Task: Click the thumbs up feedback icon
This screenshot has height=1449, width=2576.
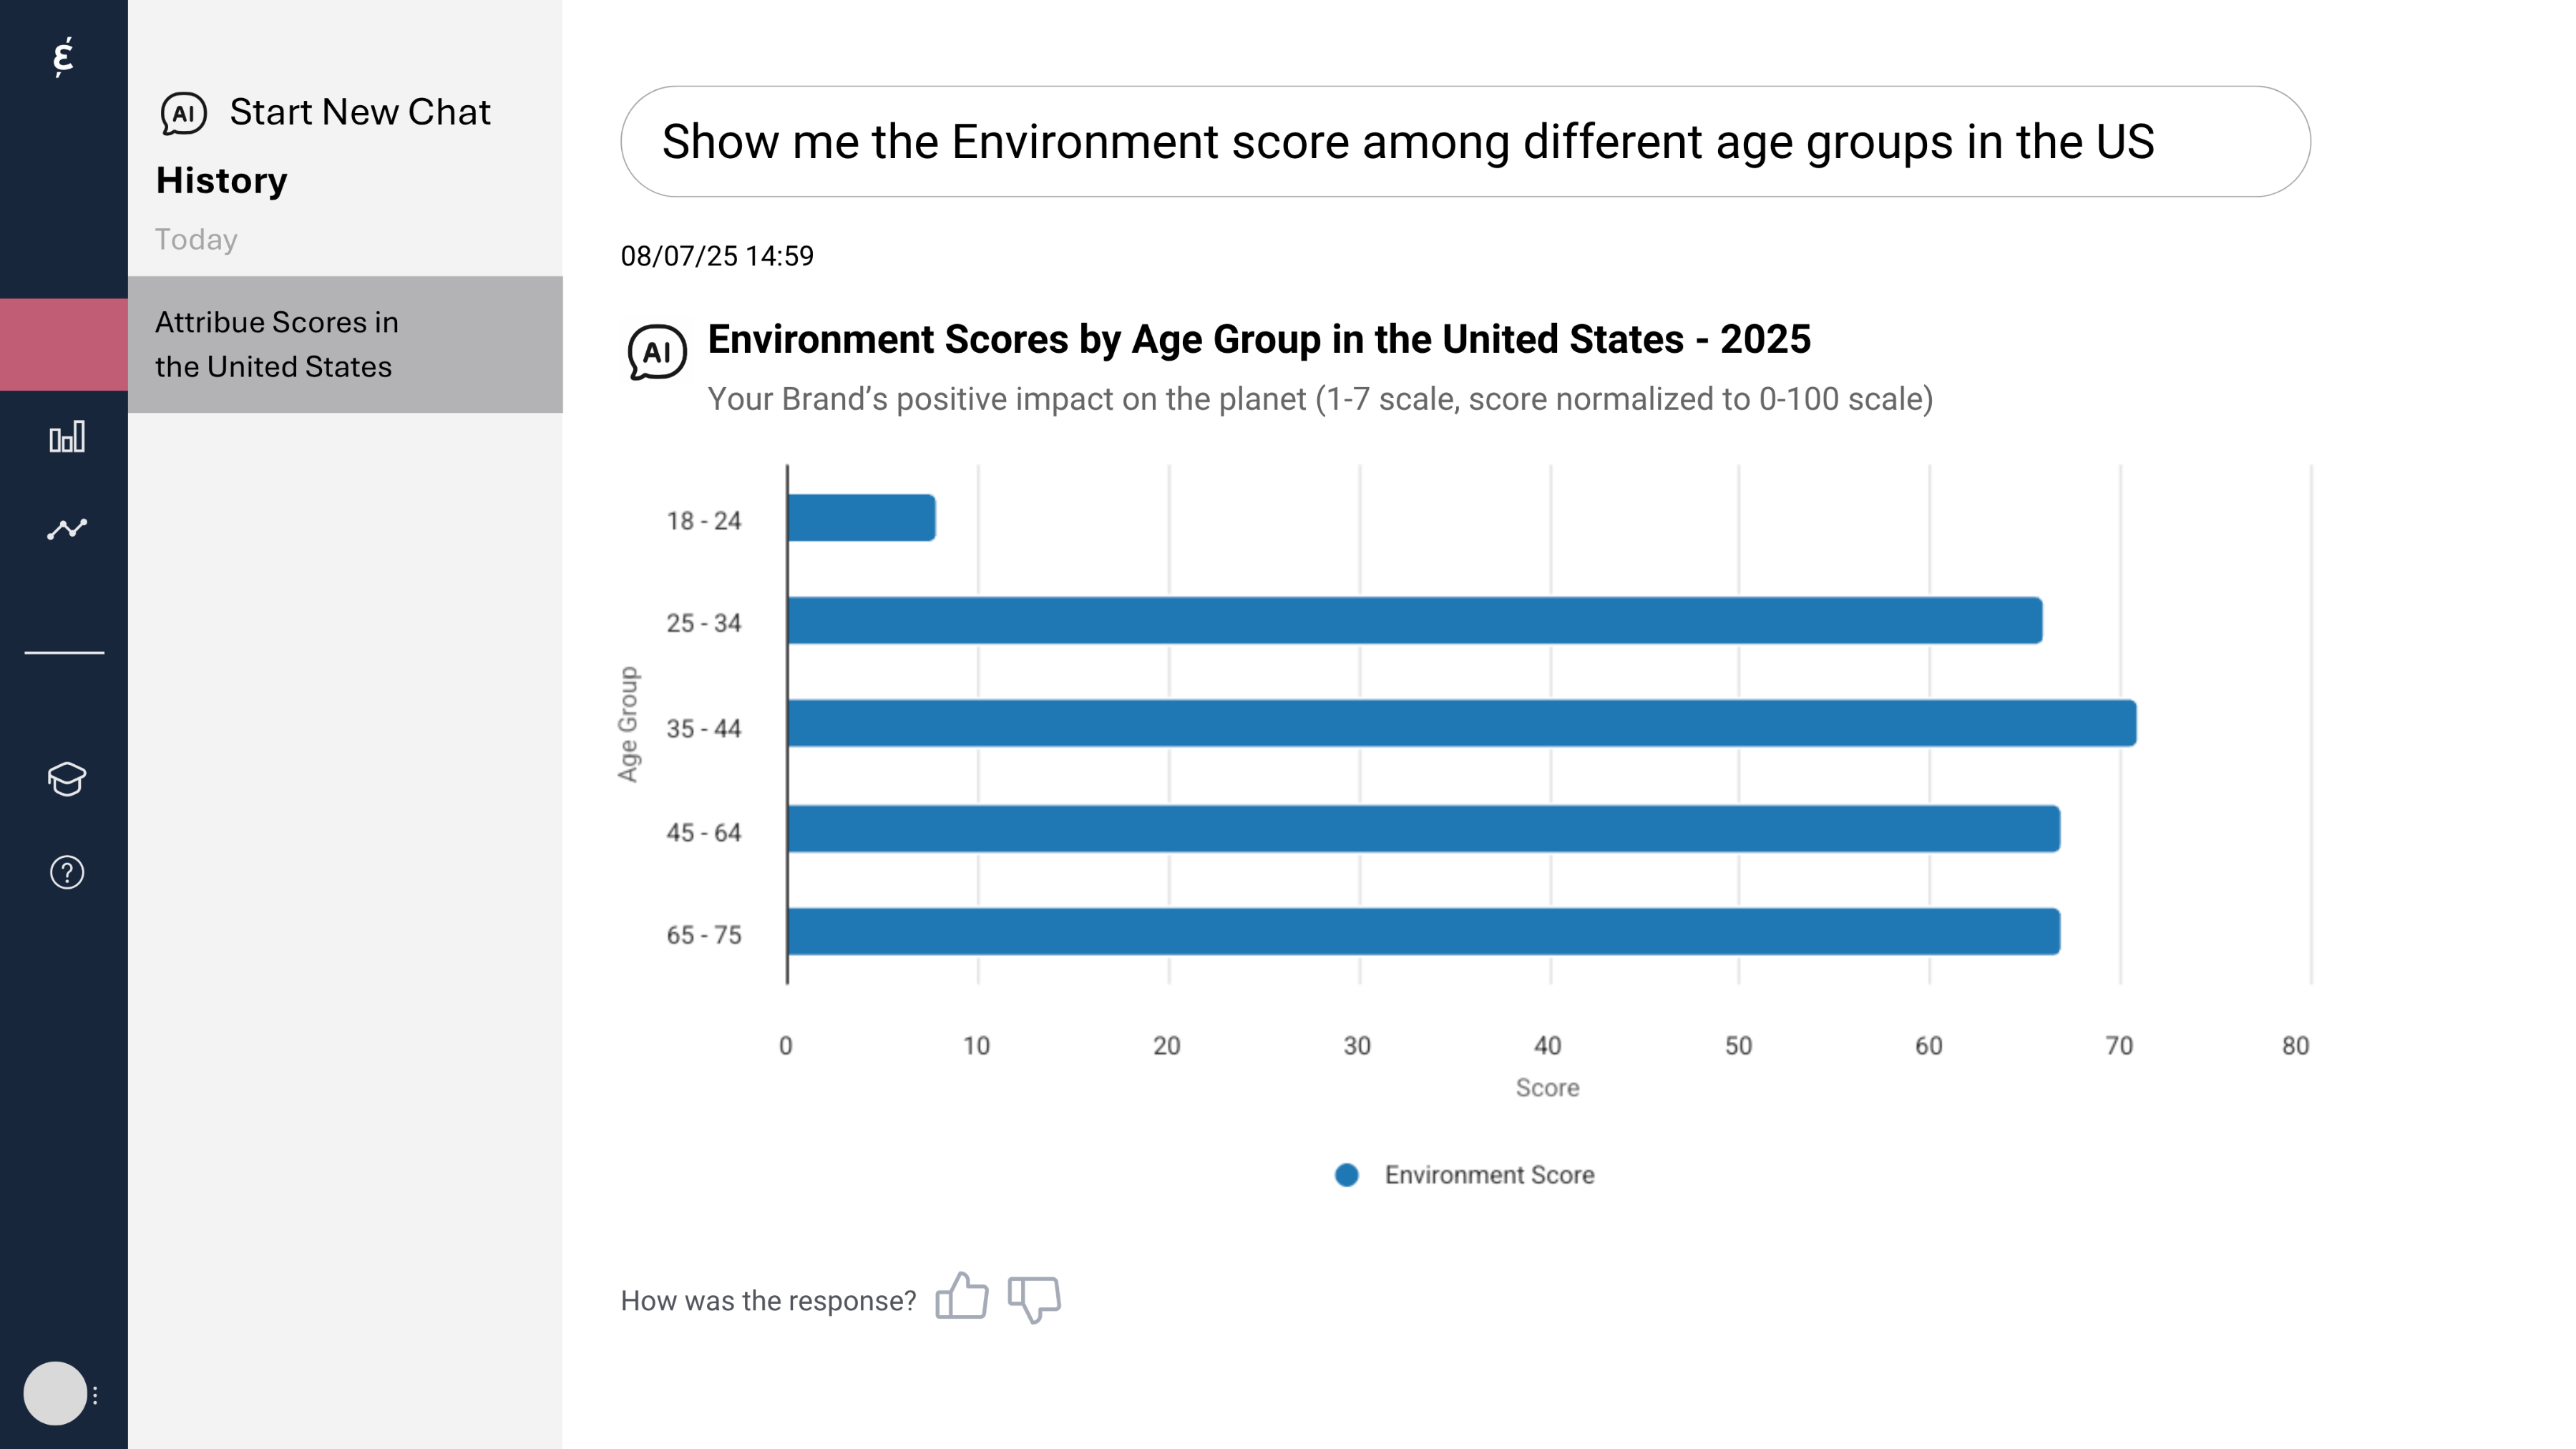Action: click(x=961, y=1297)
